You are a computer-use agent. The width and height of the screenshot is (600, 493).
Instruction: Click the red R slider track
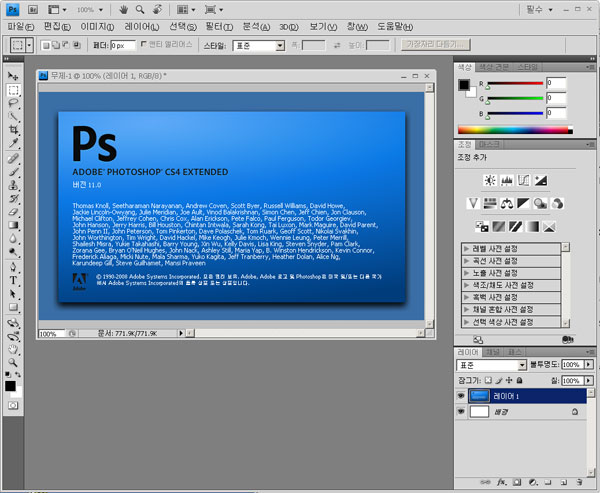pos(515,83)
